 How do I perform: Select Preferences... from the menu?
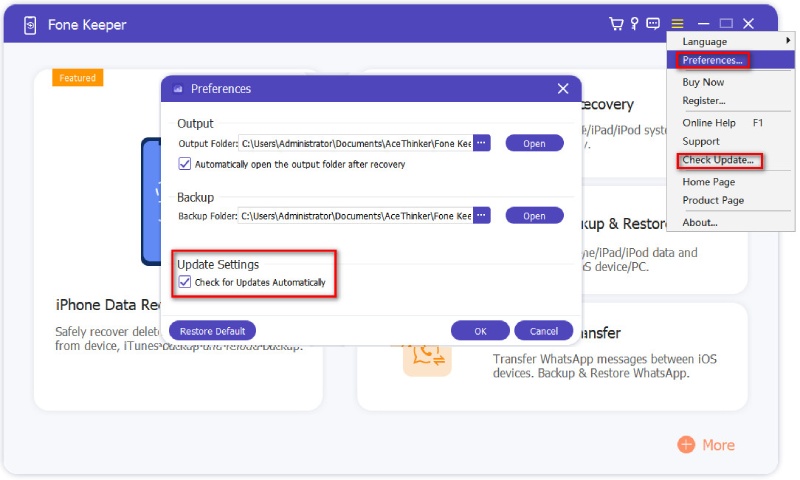point(731,60)
